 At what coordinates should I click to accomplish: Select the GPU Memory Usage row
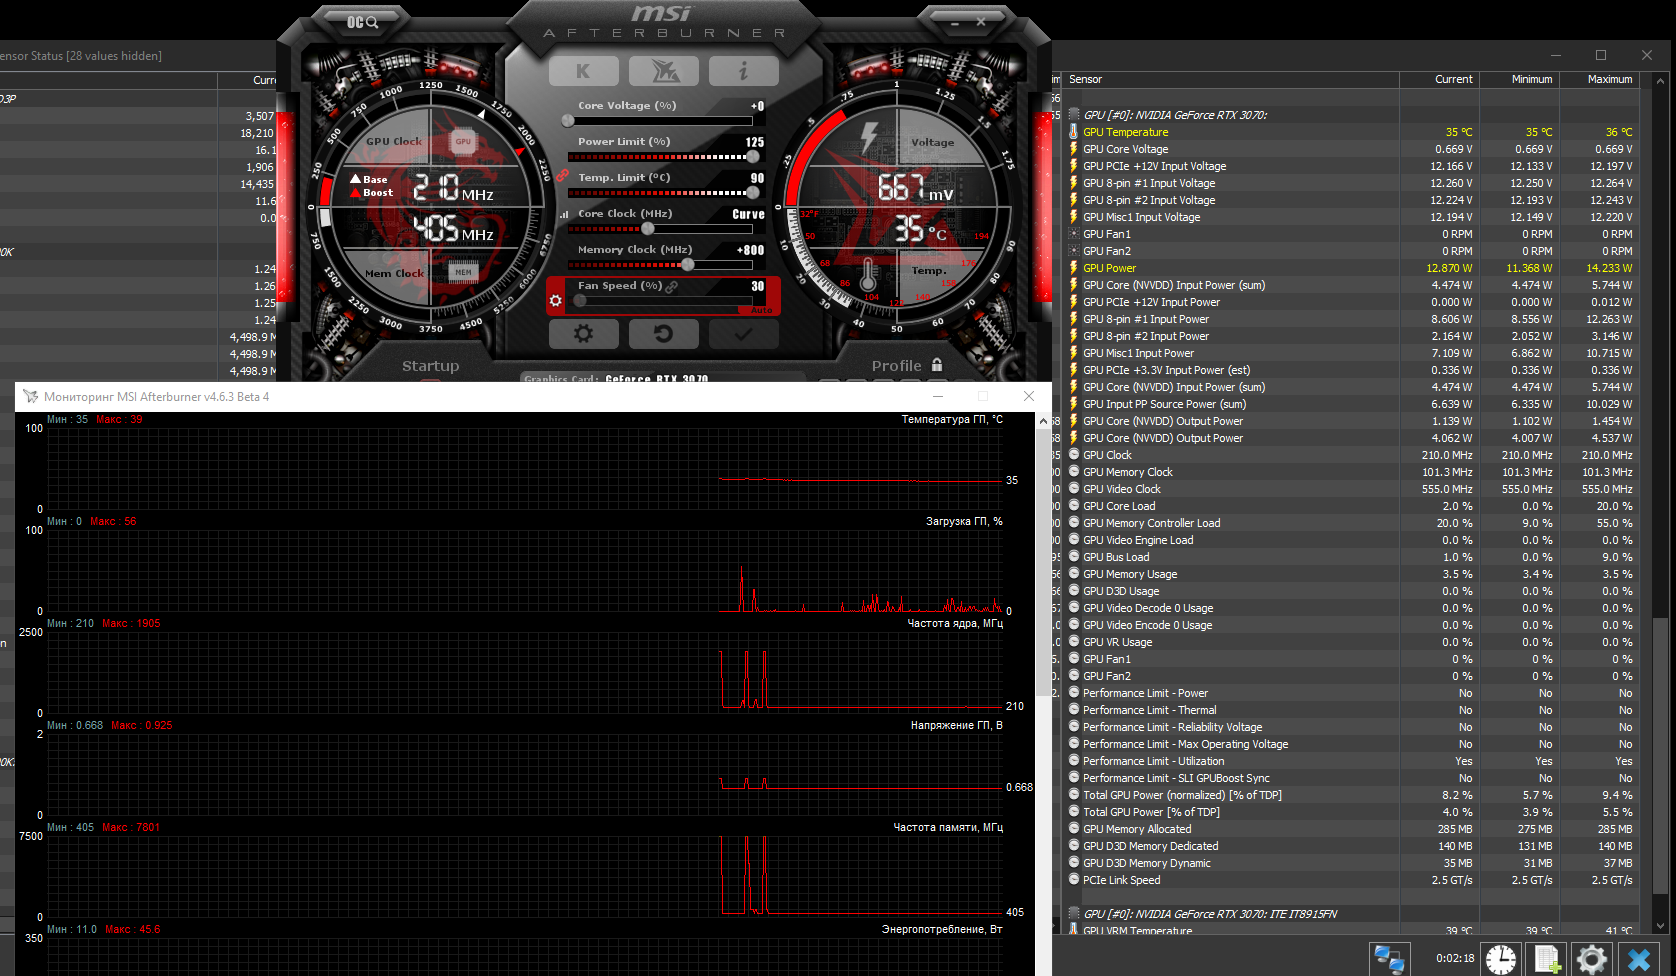click(1352, 574)
